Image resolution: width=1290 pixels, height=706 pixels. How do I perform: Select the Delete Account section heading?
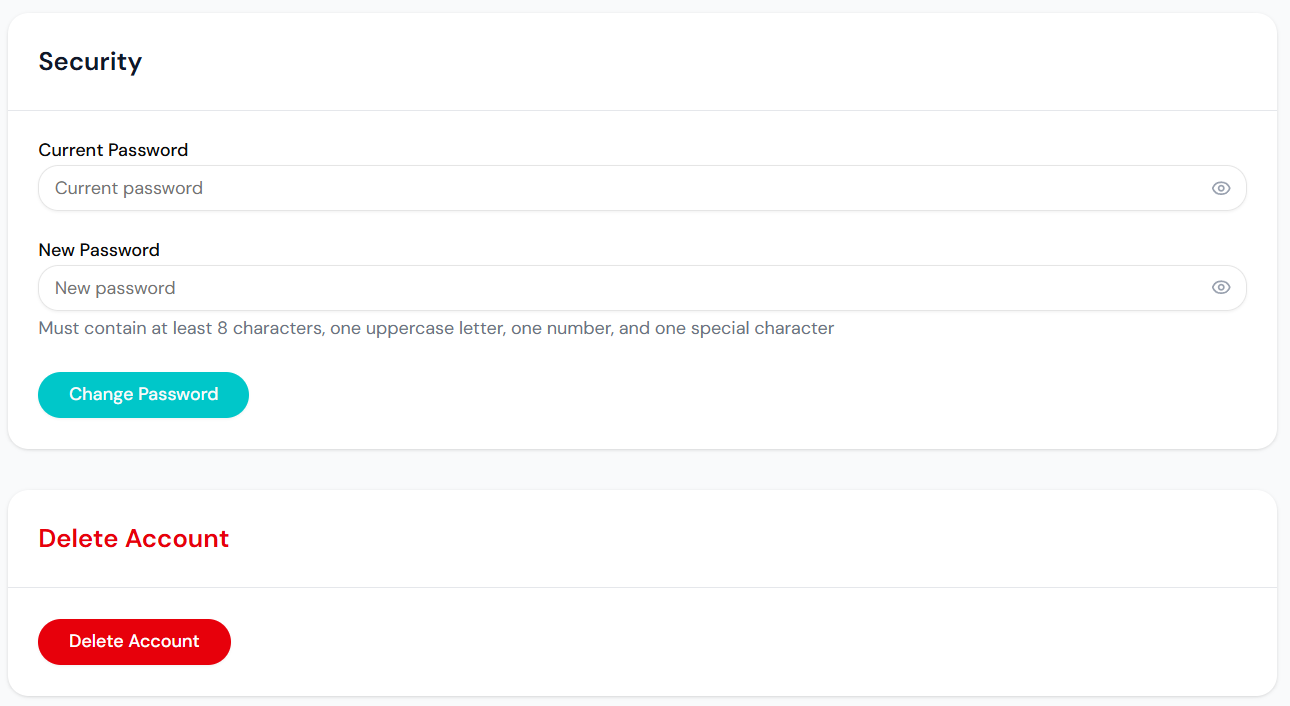(x=133, y=538)
